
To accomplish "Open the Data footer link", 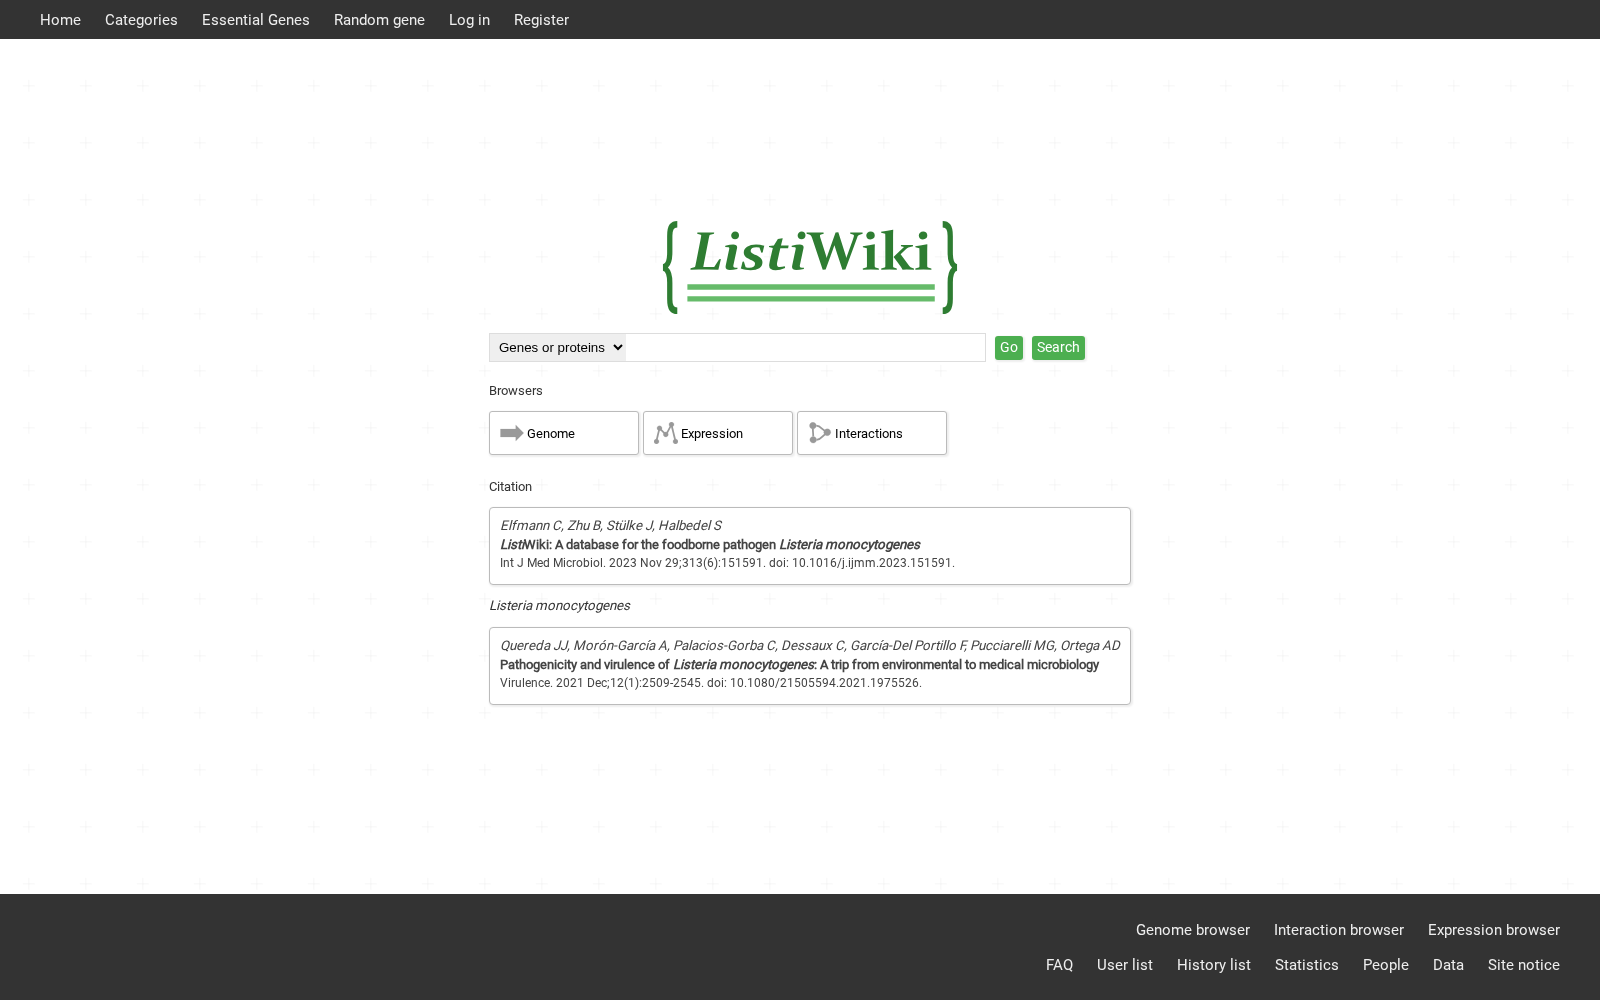I will [1448, 965].
